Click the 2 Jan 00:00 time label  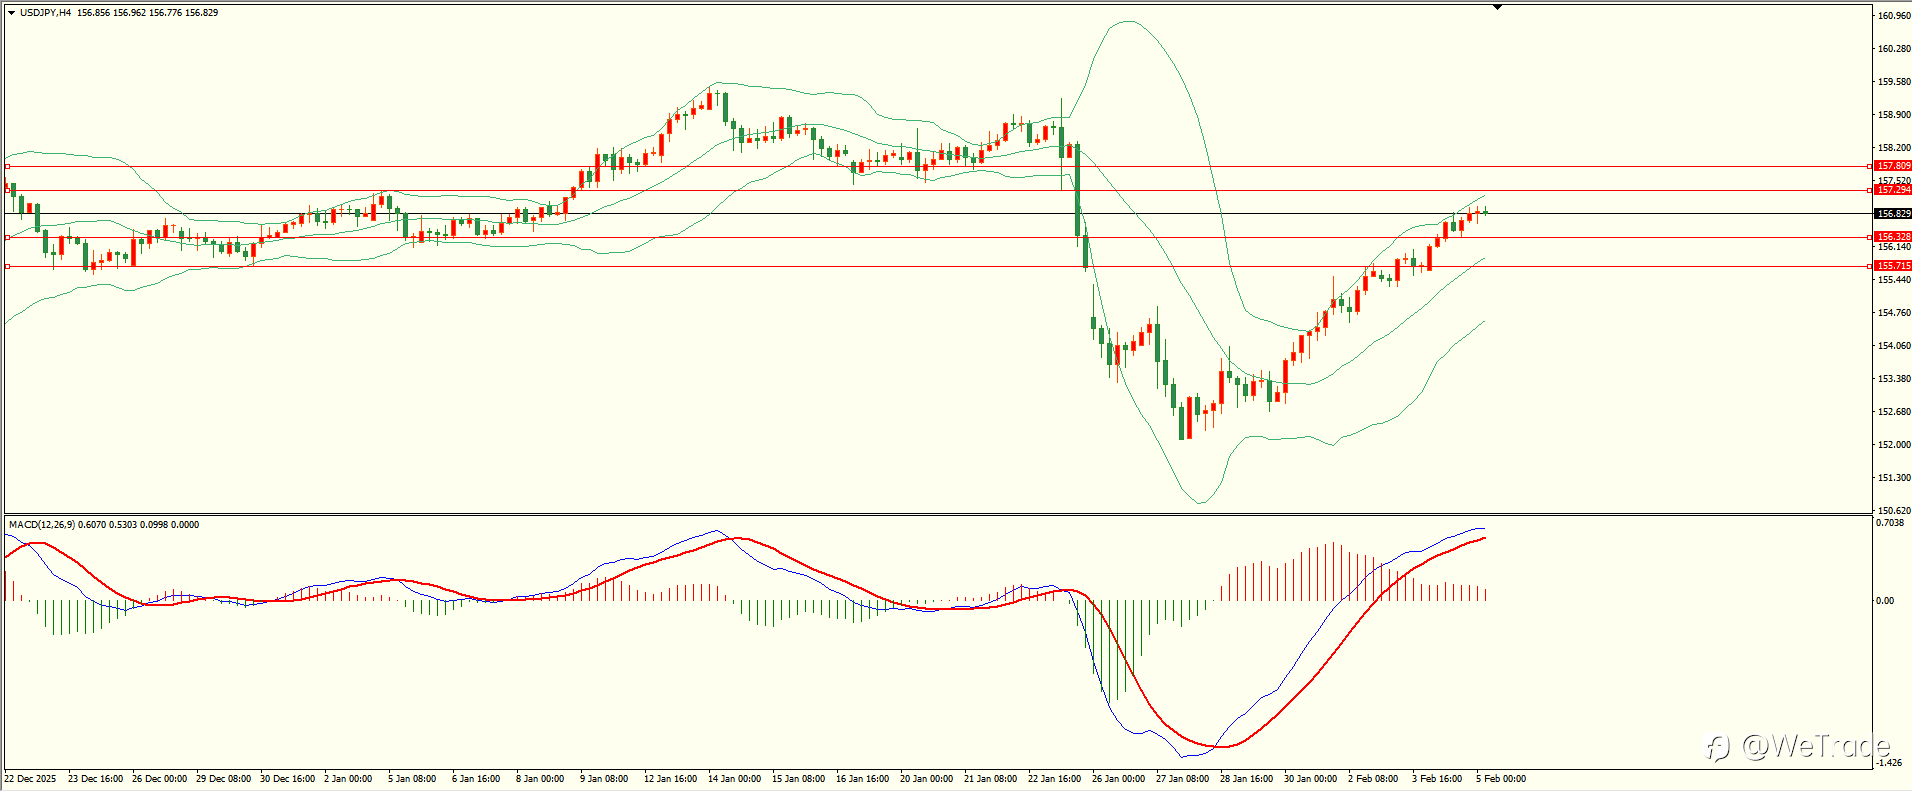[x=348, y=779]
